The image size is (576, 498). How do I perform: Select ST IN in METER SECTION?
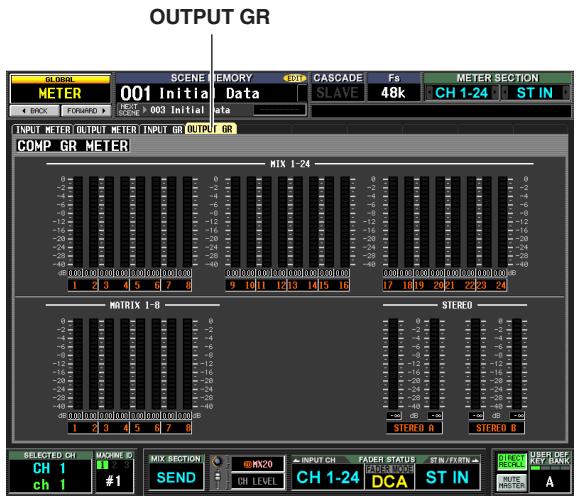(x=535, y=93)
